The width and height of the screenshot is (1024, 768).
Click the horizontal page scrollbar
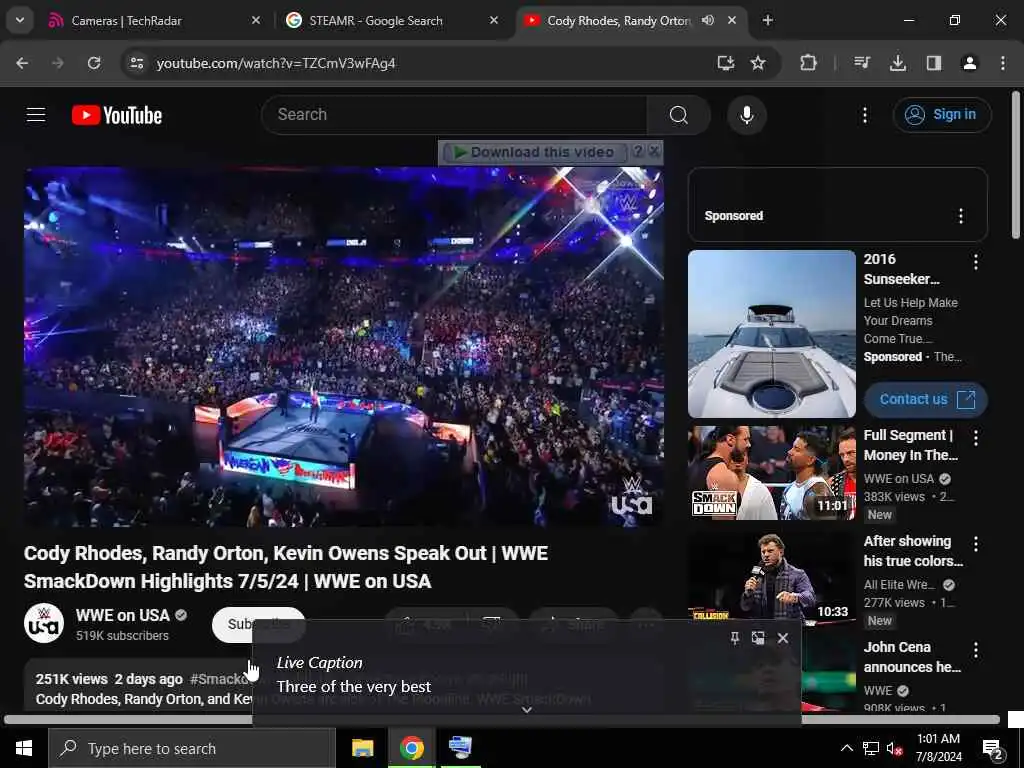pyautogui.click(x=502, y=720)
